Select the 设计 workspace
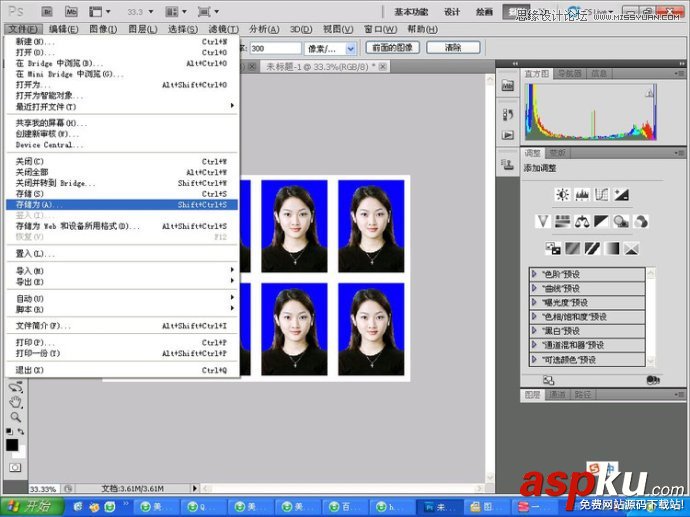690x517 pixels. point(452,12)
